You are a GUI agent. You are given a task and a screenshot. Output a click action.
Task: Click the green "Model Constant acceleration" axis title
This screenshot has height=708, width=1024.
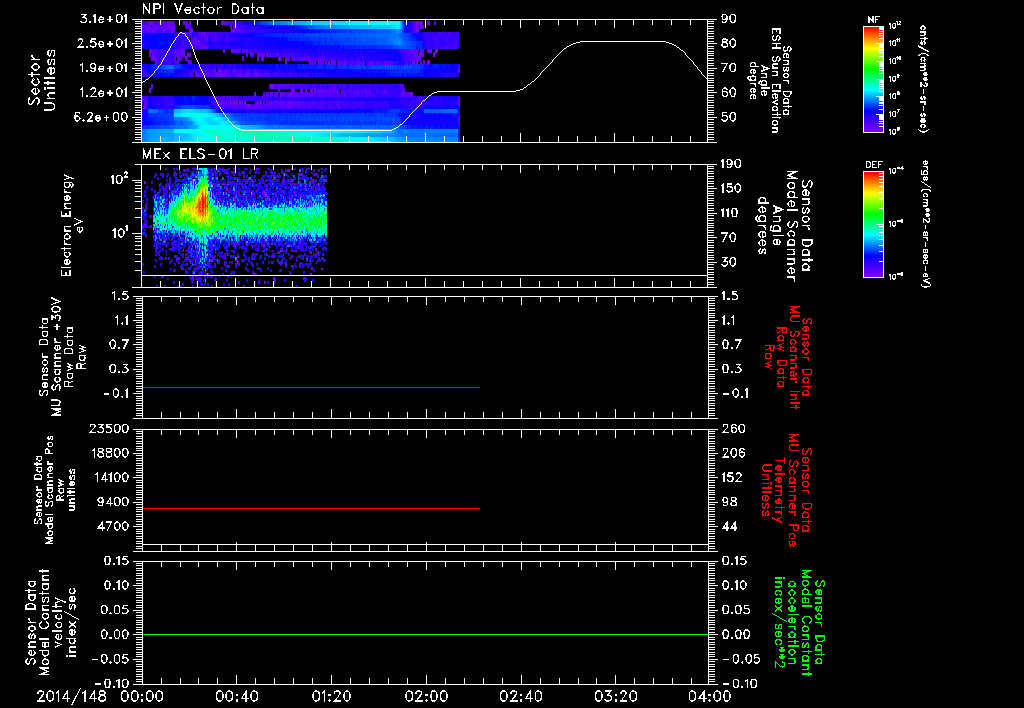click(799, 623)
